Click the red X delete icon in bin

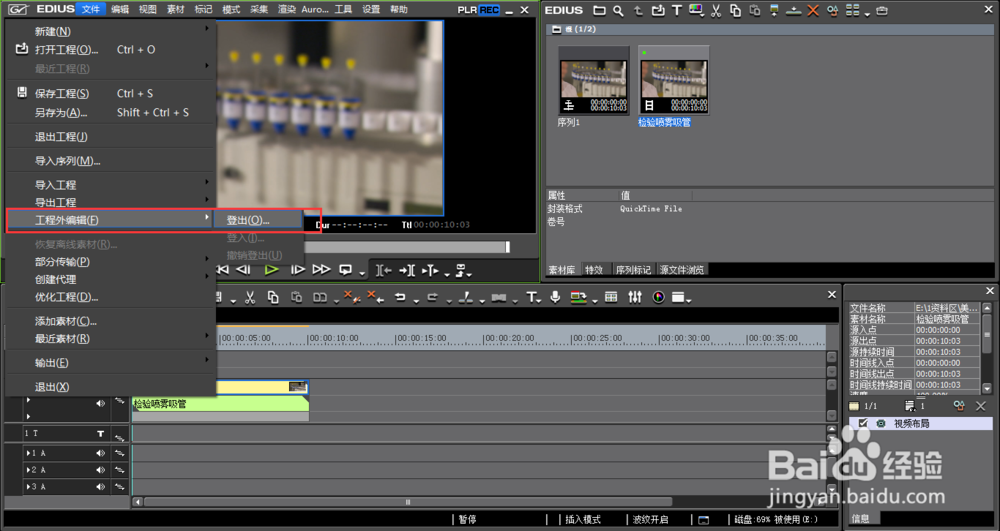(812, 10)
